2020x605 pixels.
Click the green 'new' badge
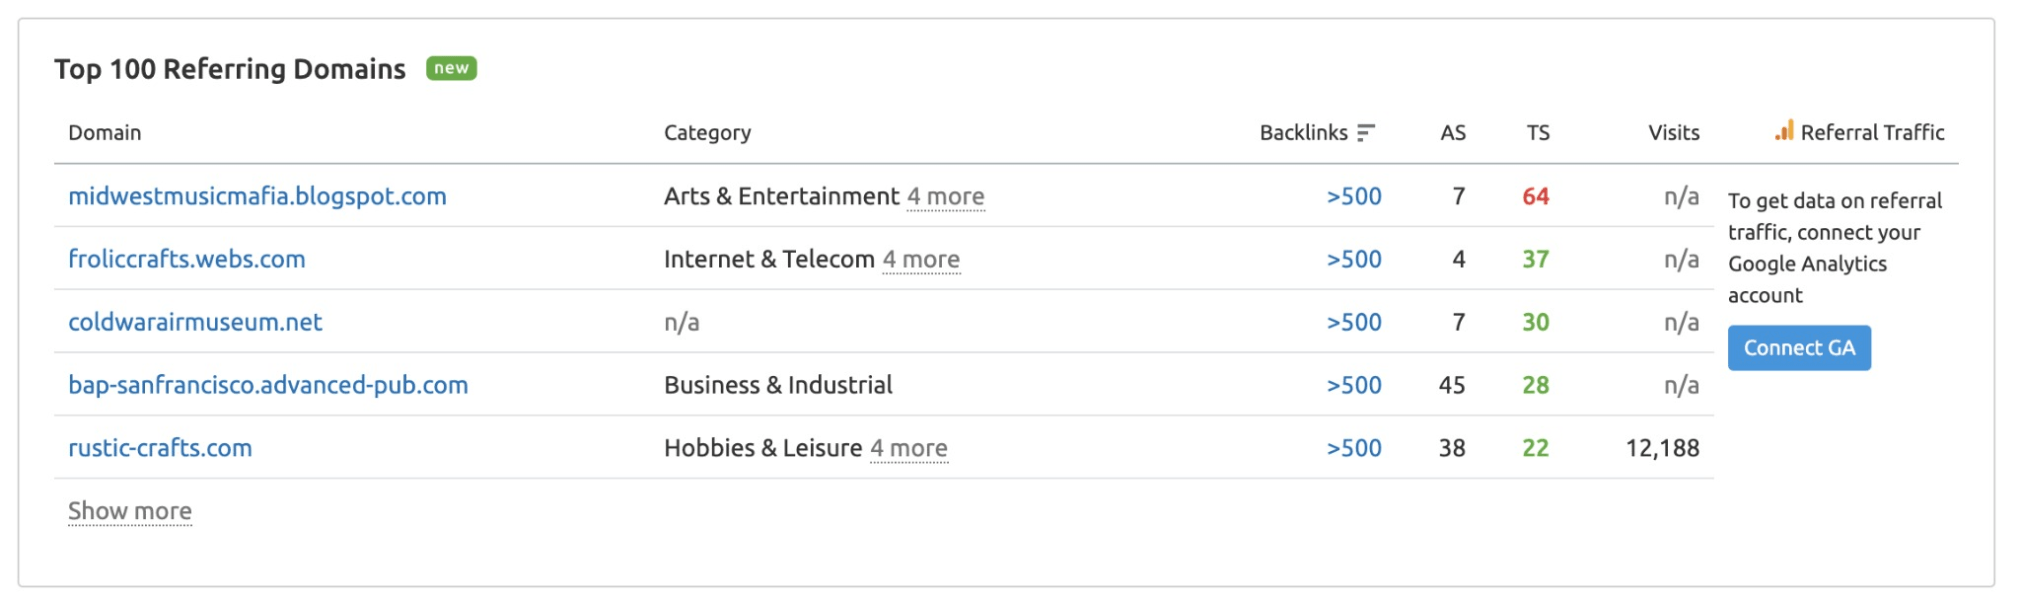tap(451, 68)
